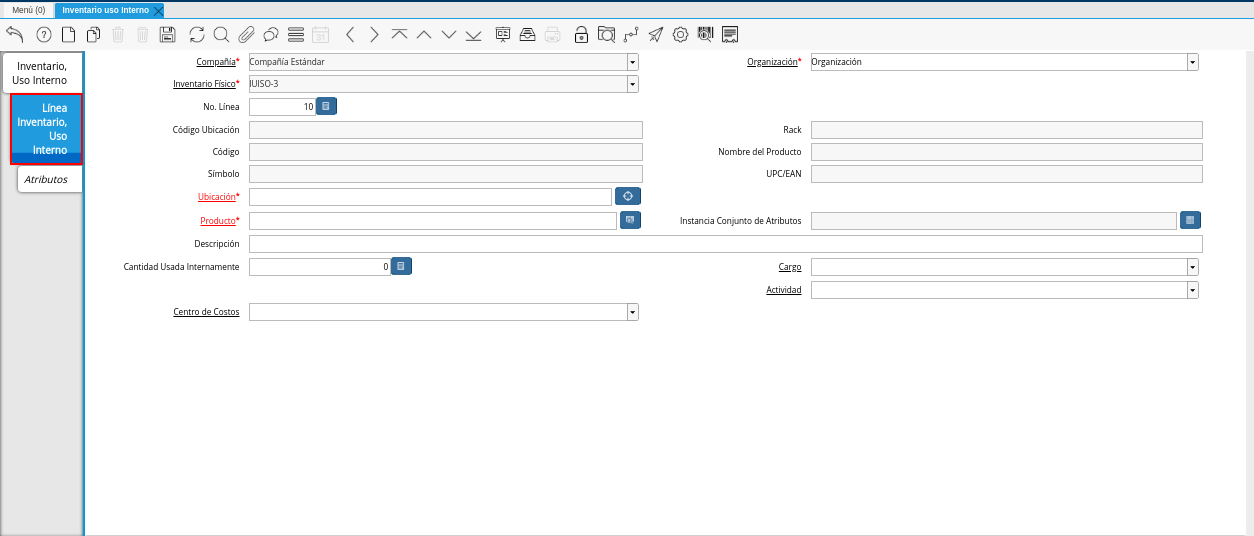
Task: Open record search with the magnifying glass icon
Action: coord(221,35)
